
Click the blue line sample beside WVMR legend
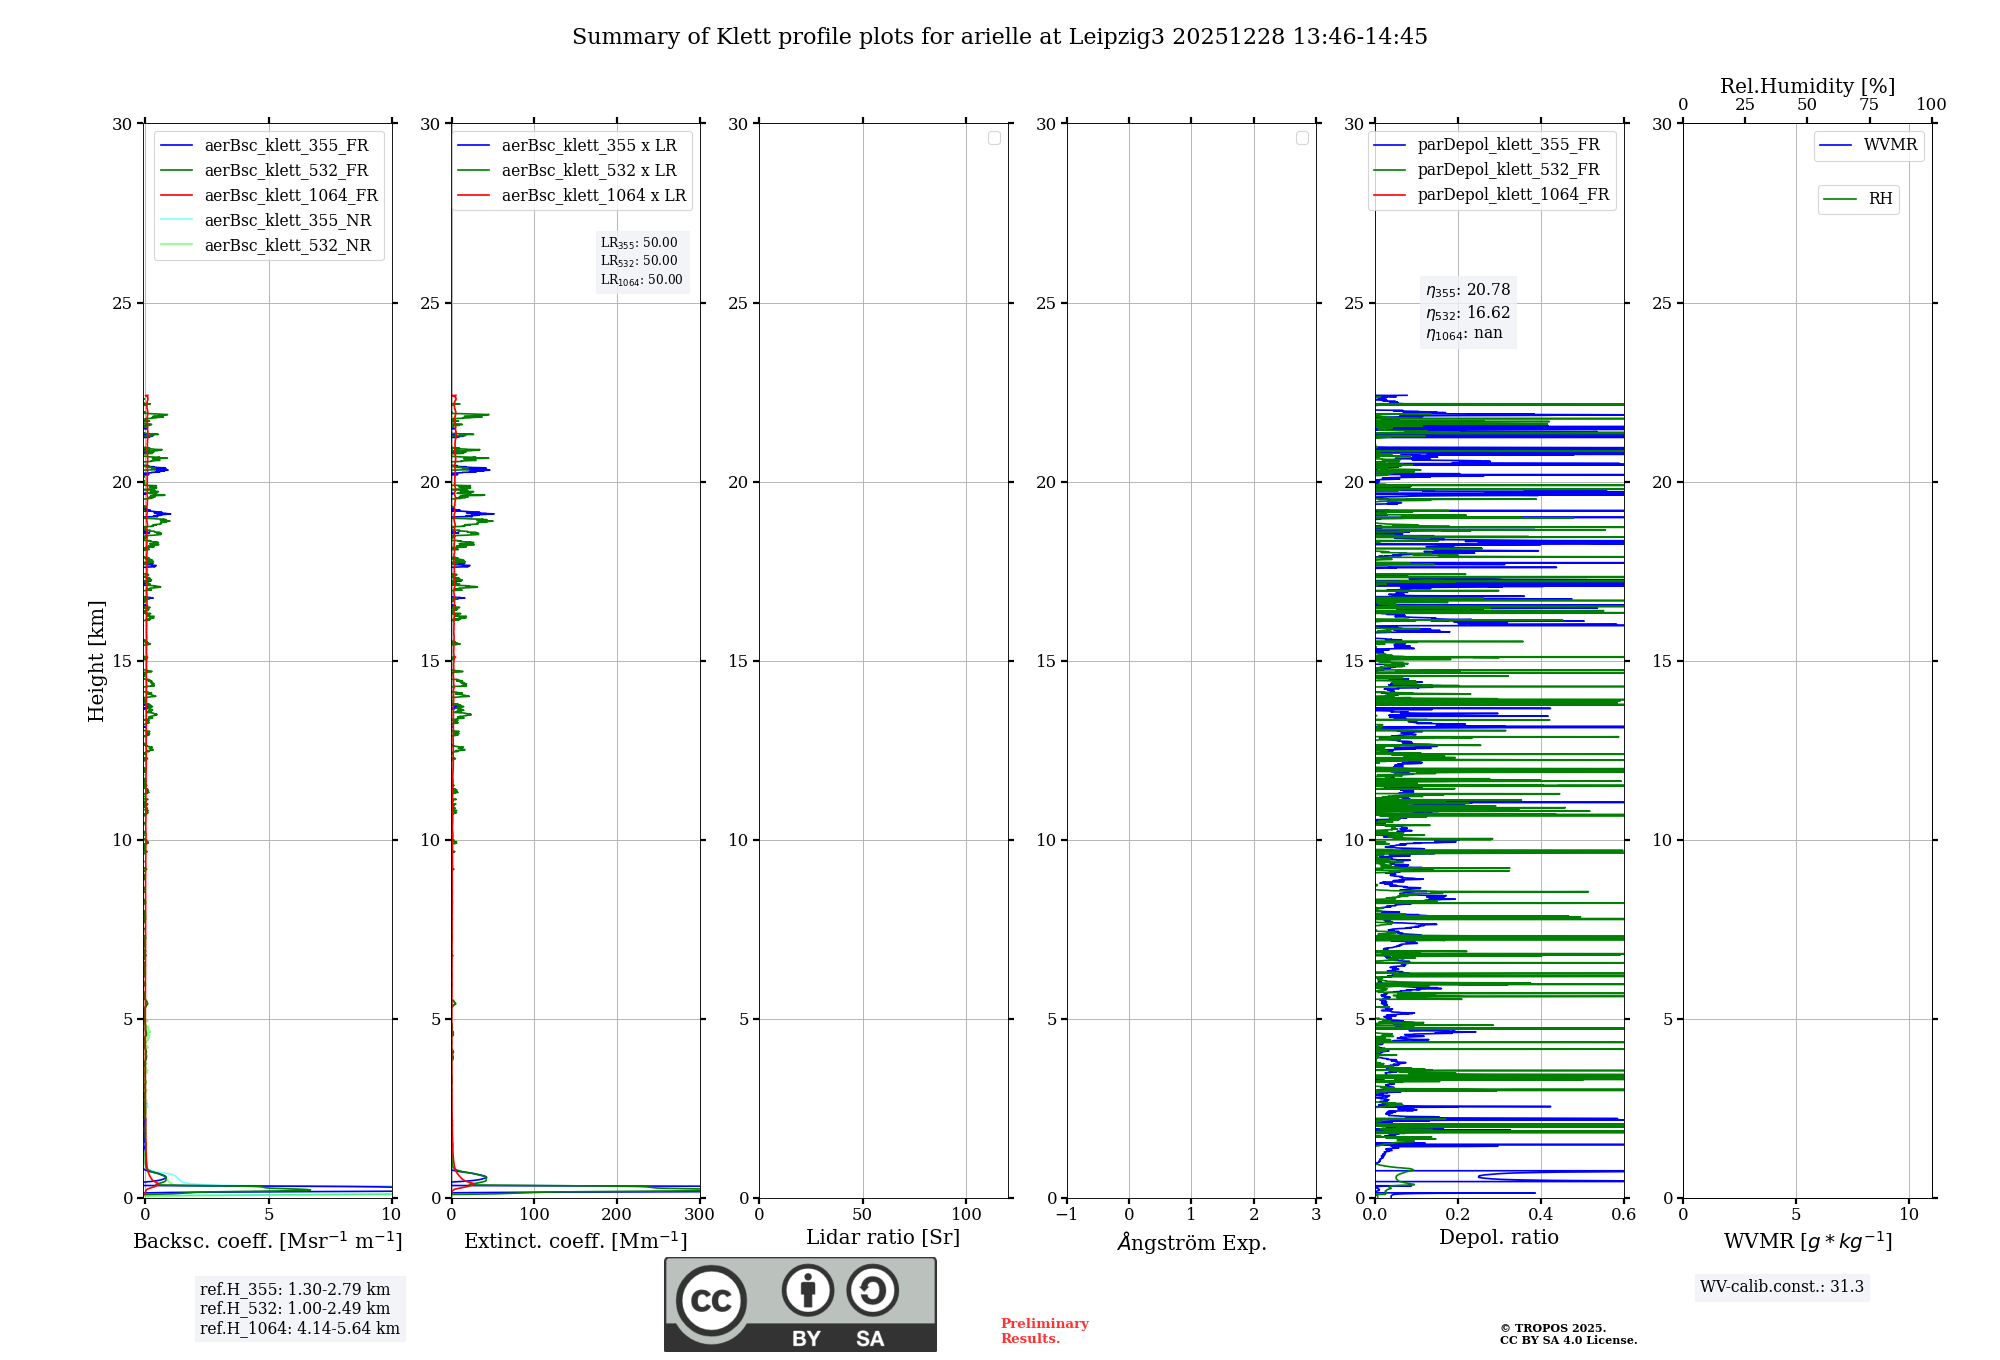pyautogui.click(x=1836, y=146)
